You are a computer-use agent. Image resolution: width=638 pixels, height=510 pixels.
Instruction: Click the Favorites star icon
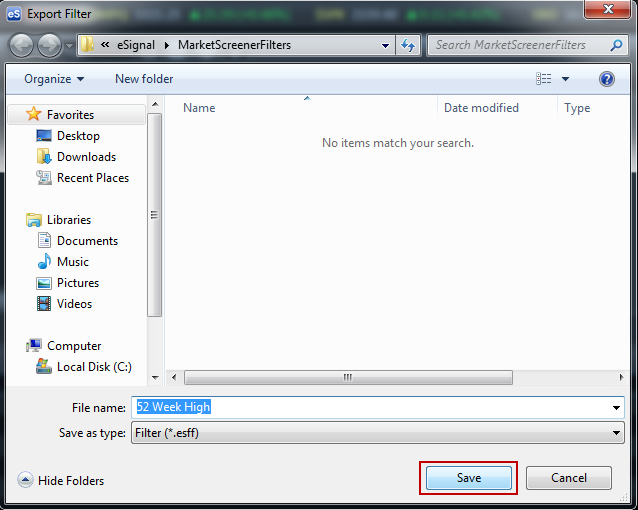coord(33,114)
